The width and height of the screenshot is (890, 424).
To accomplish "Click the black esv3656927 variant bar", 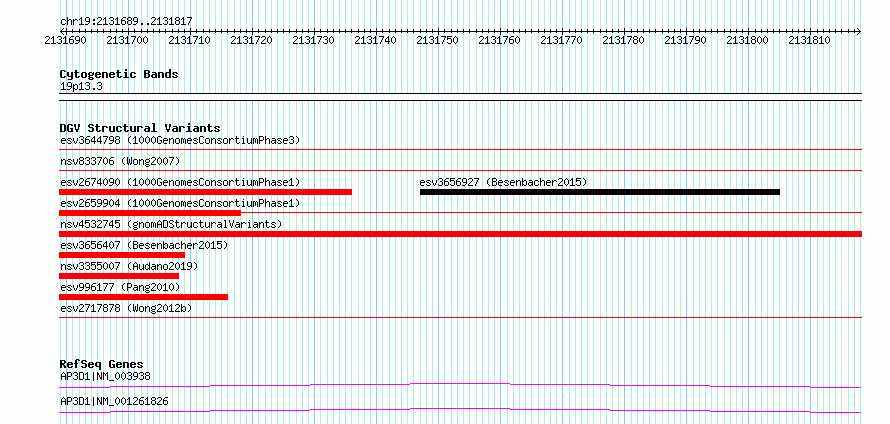I will tap(600, 192).
